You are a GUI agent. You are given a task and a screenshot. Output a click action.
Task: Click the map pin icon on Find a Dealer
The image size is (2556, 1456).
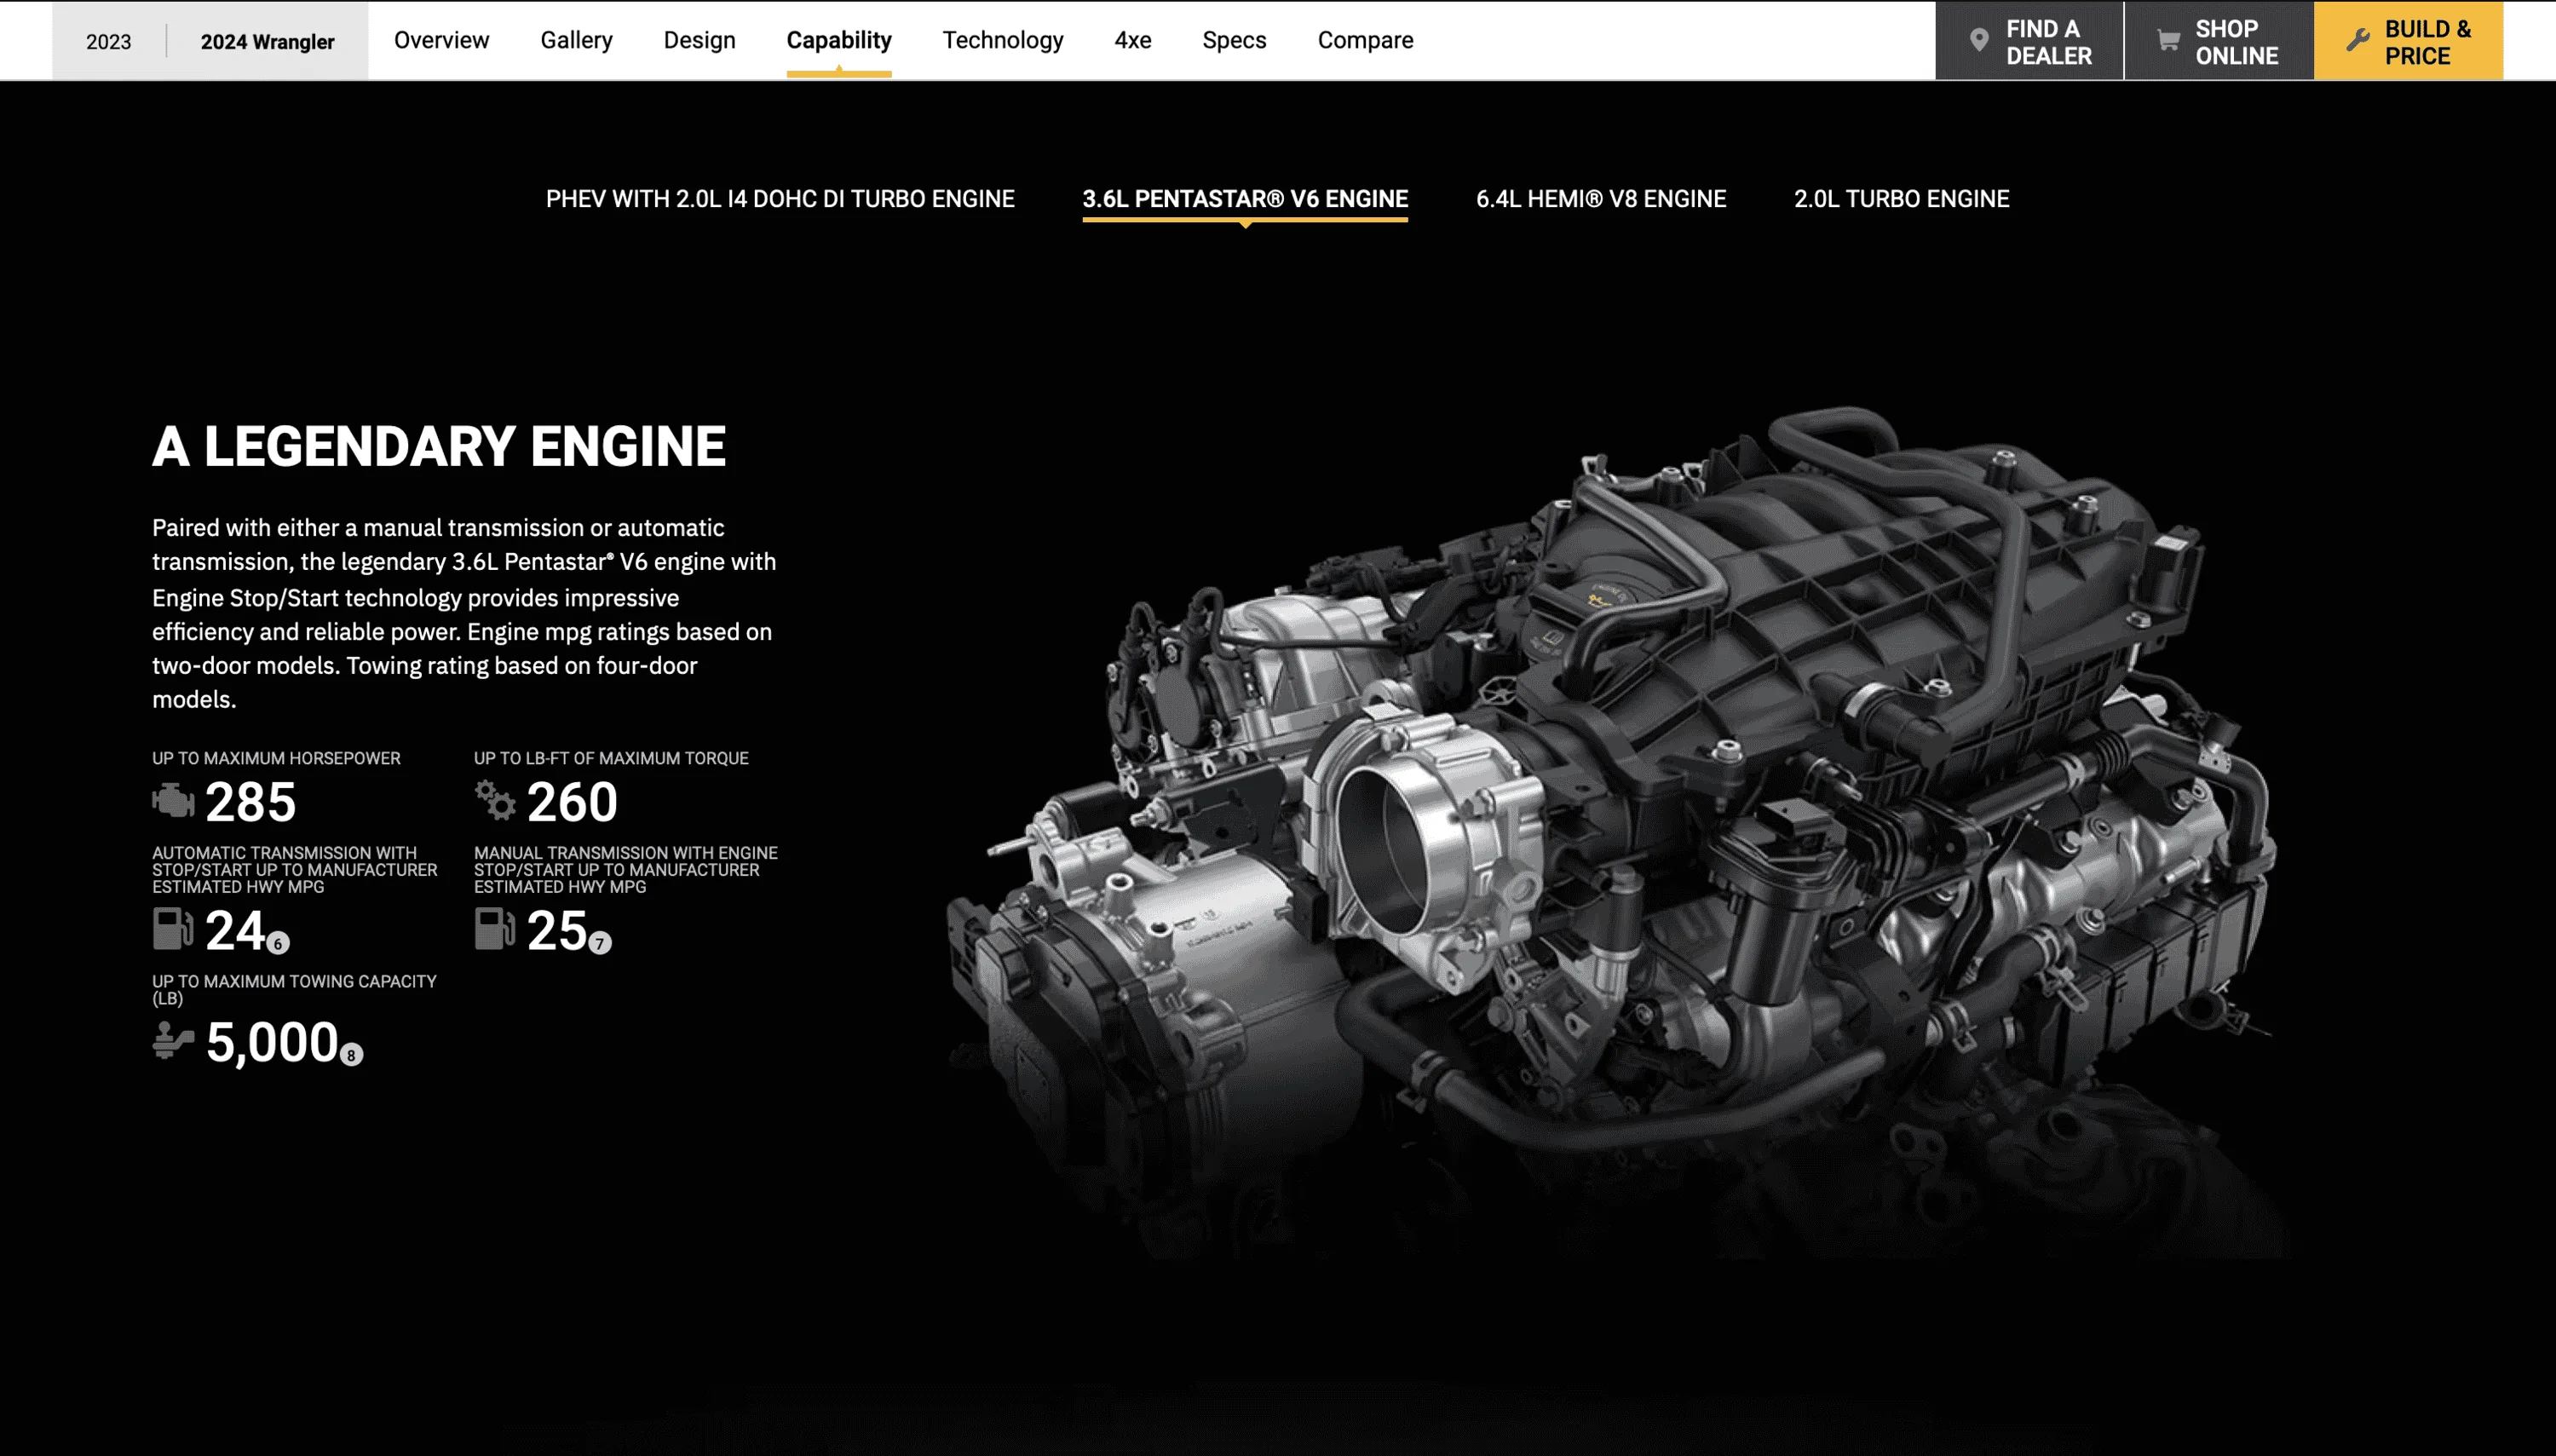[1978, 41]
